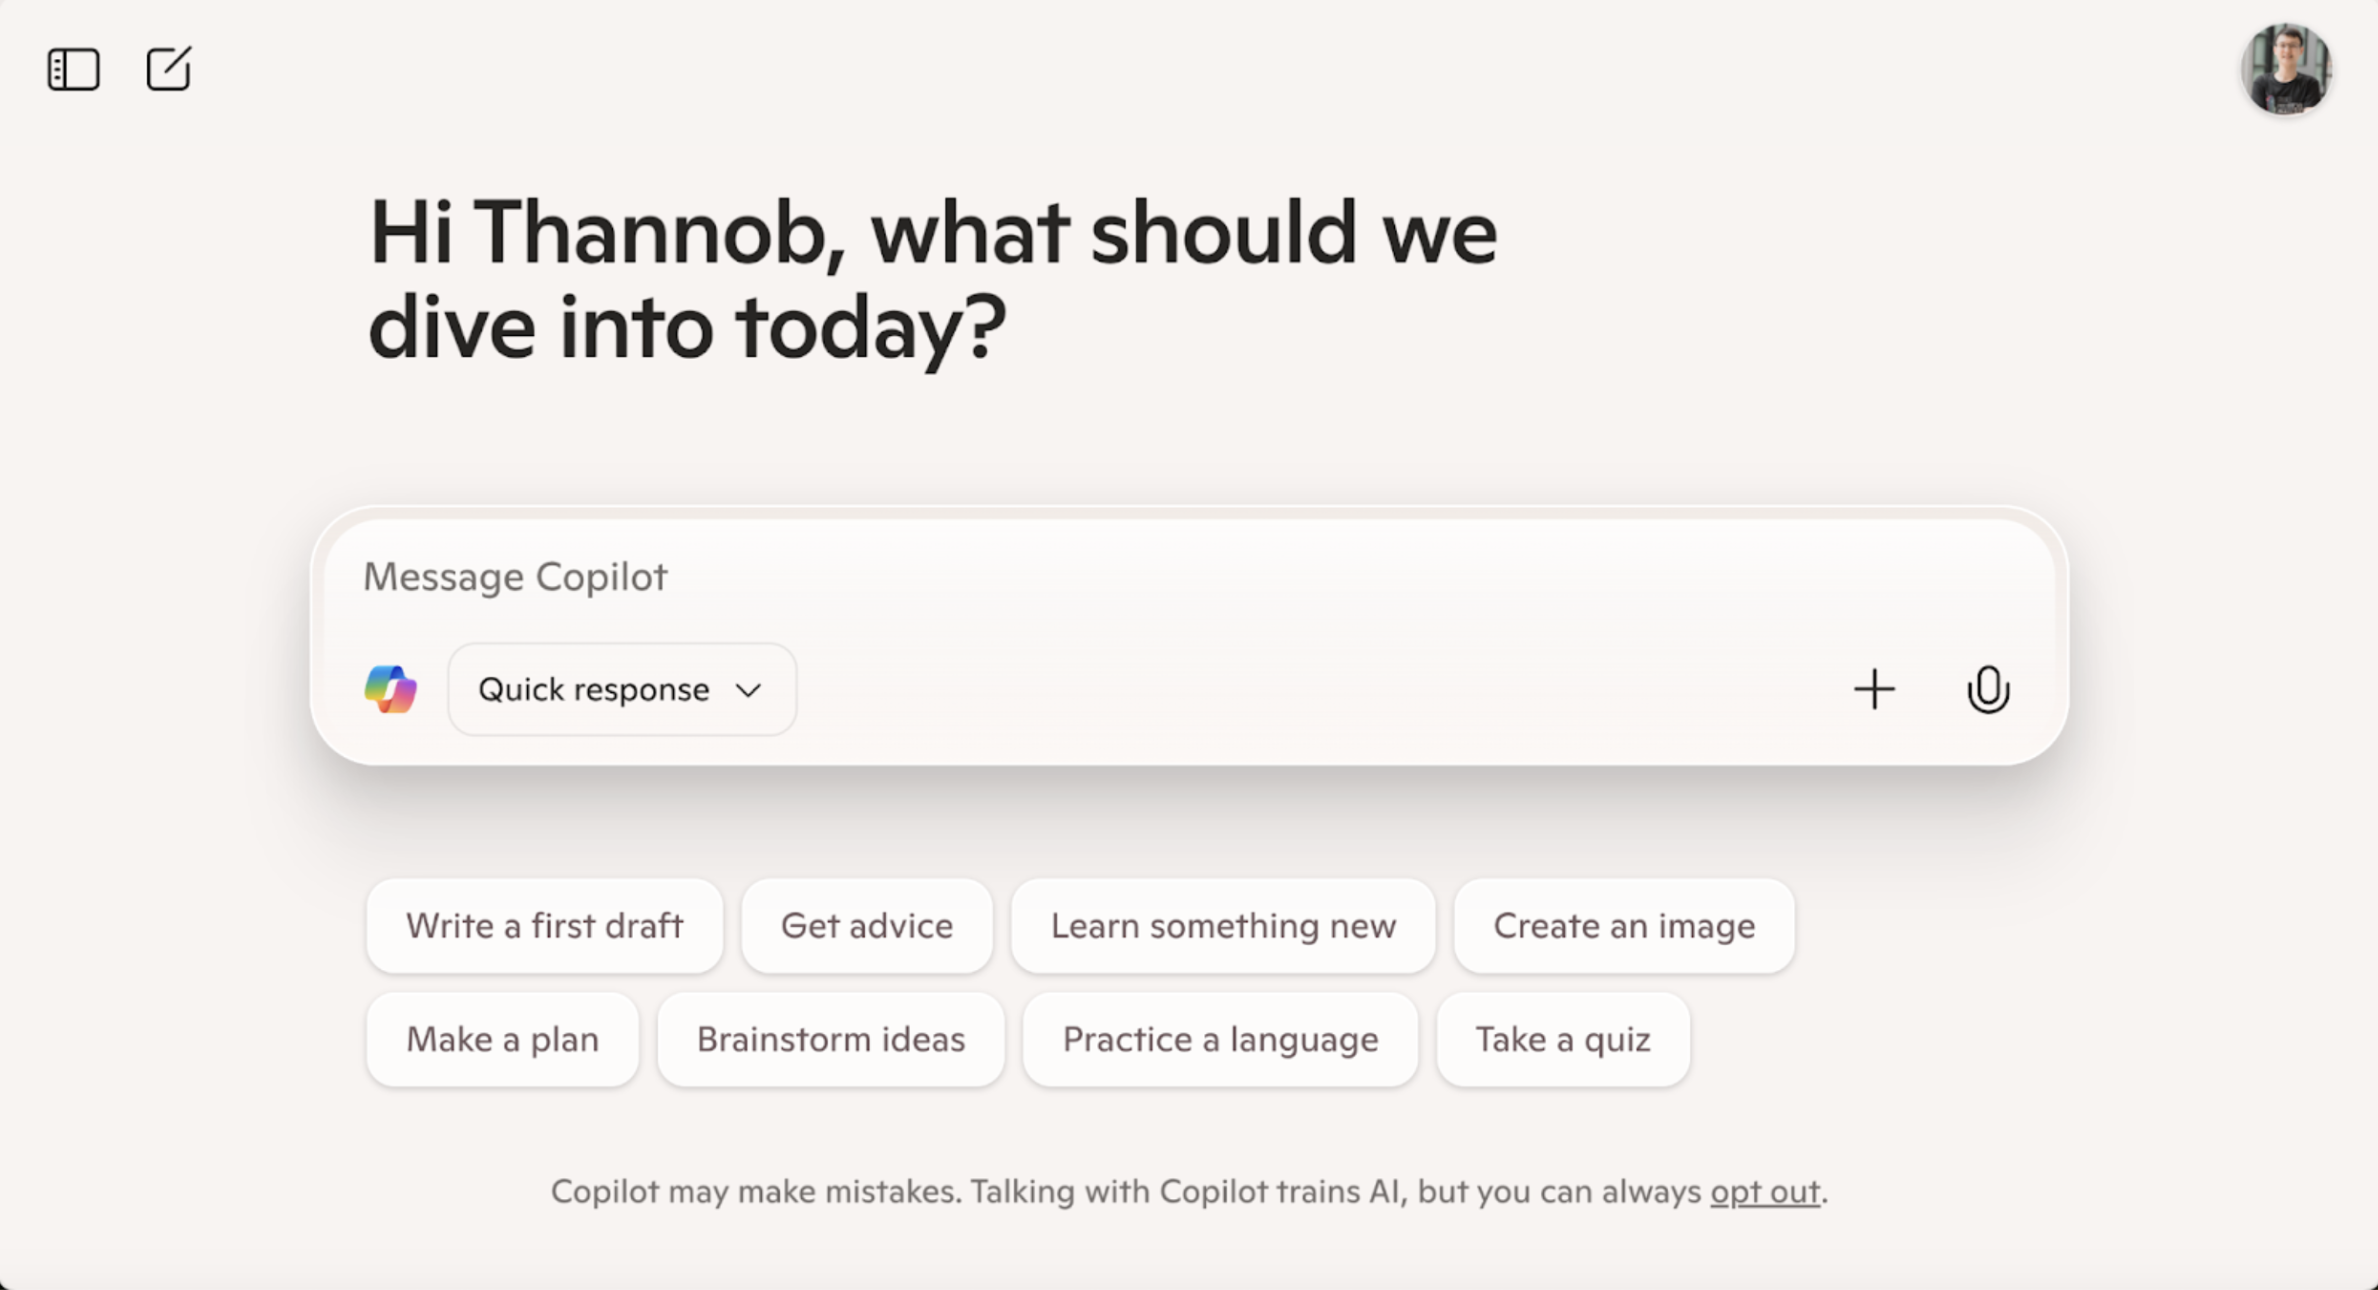This screenshot has width=2378, height=1290.
Task: Click the colorful Copilot logo icon
Action: coord(390,689)
